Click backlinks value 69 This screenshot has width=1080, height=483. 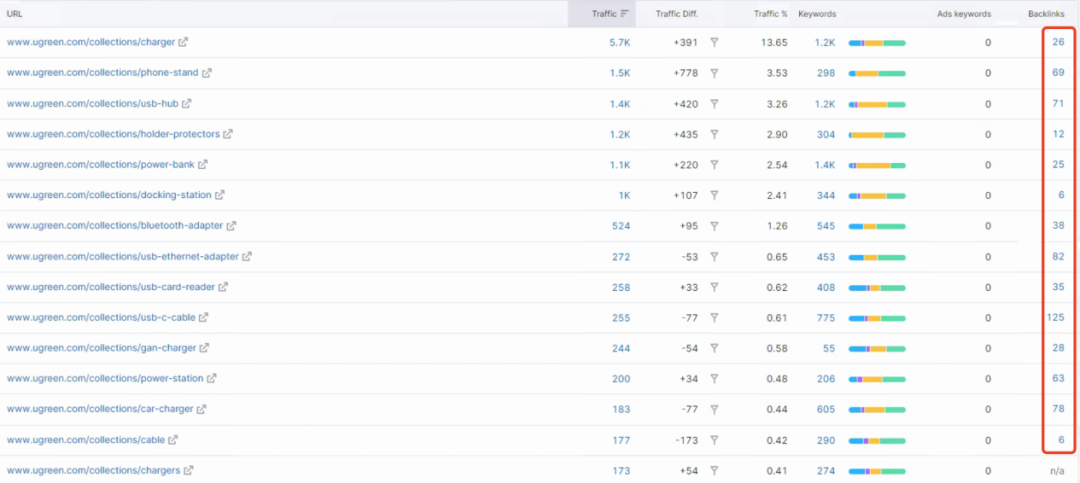point(1059,72)
